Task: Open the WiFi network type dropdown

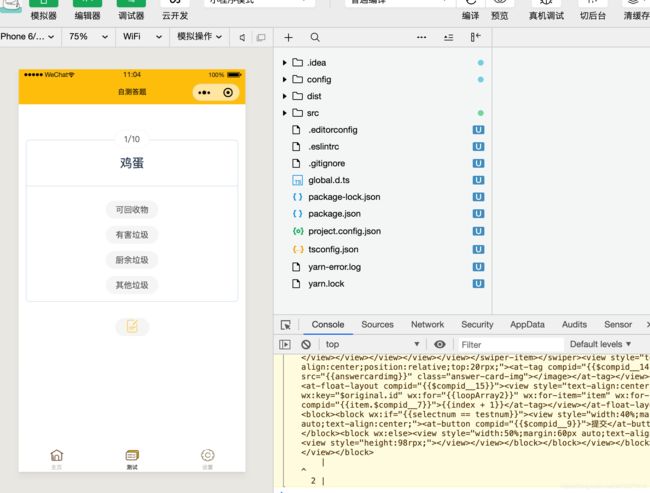Action: click(142, 36)
